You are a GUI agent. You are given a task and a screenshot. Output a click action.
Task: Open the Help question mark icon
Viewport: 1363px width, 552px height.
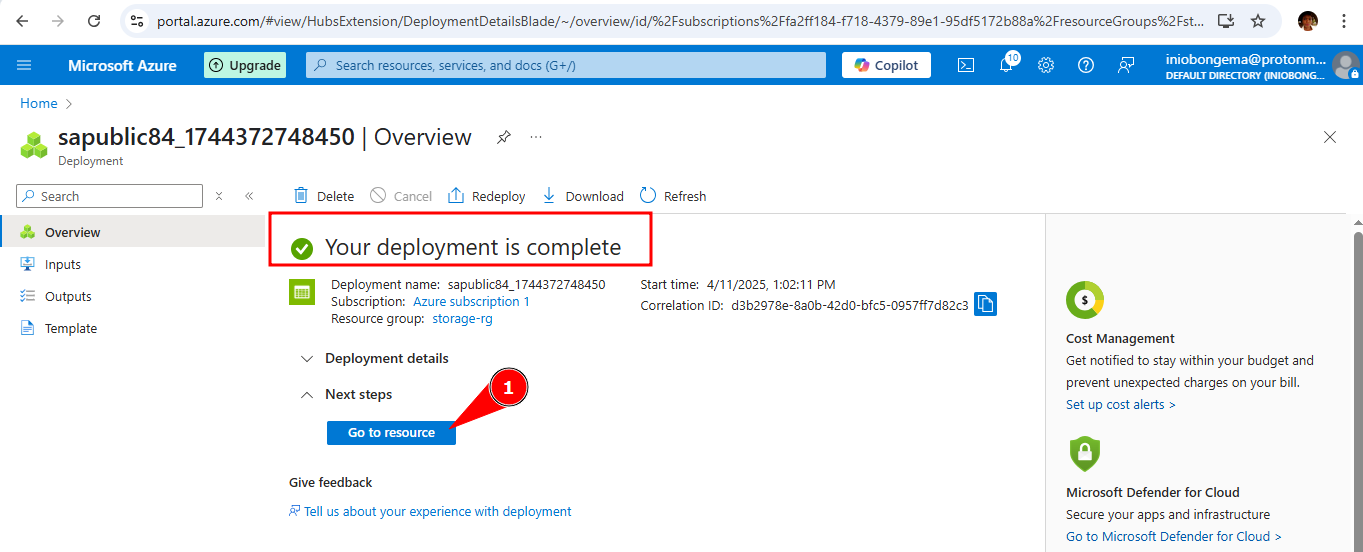pyautogui.click(x=1086, y=65)
